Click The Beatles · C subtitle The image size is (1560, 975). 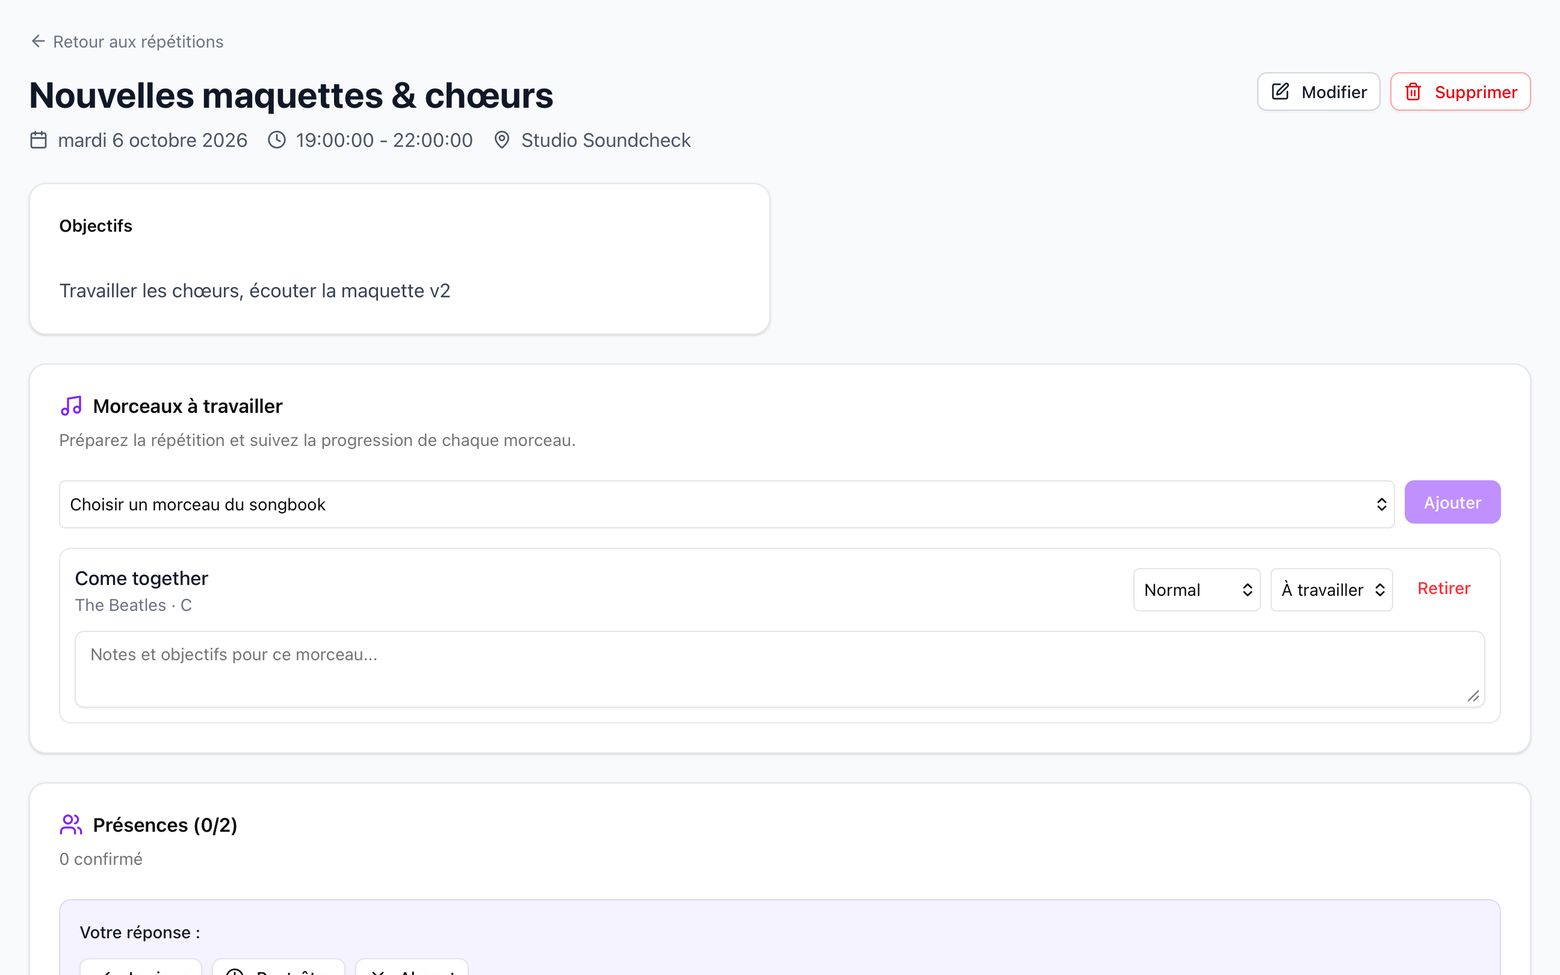pyautogui.click(x=133, y=605)
